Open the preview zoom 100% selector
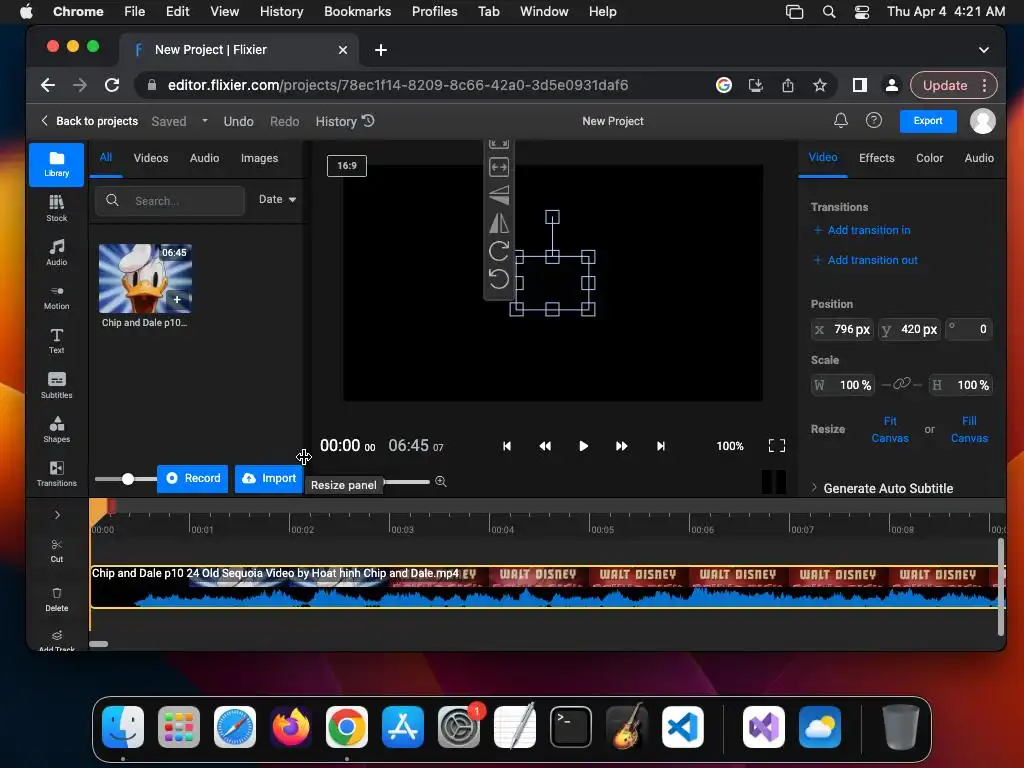Screen dimensions: 1024x768 (729, 446)
